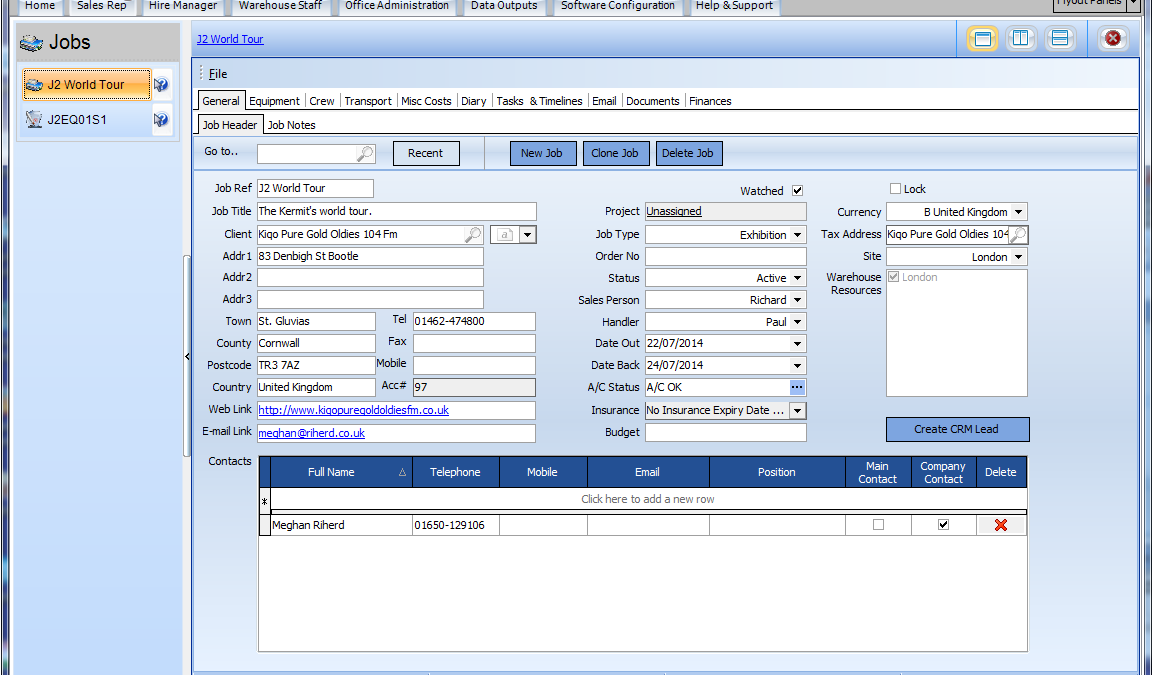Delete Meghan Riherd contact with red X
The width and height of the screenshot is (1152, 675).
[1001, 525]
